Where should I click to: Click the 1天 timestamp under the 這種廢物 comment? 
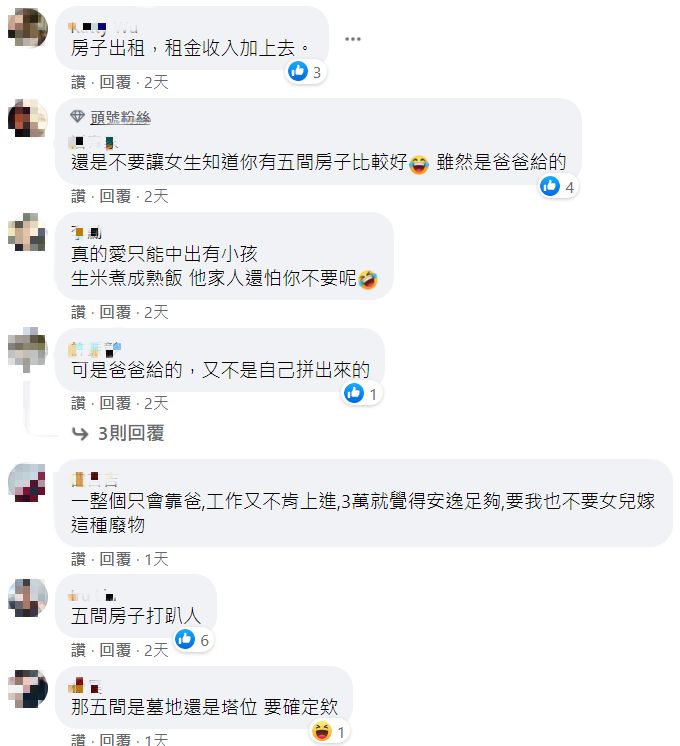(156, 559)
